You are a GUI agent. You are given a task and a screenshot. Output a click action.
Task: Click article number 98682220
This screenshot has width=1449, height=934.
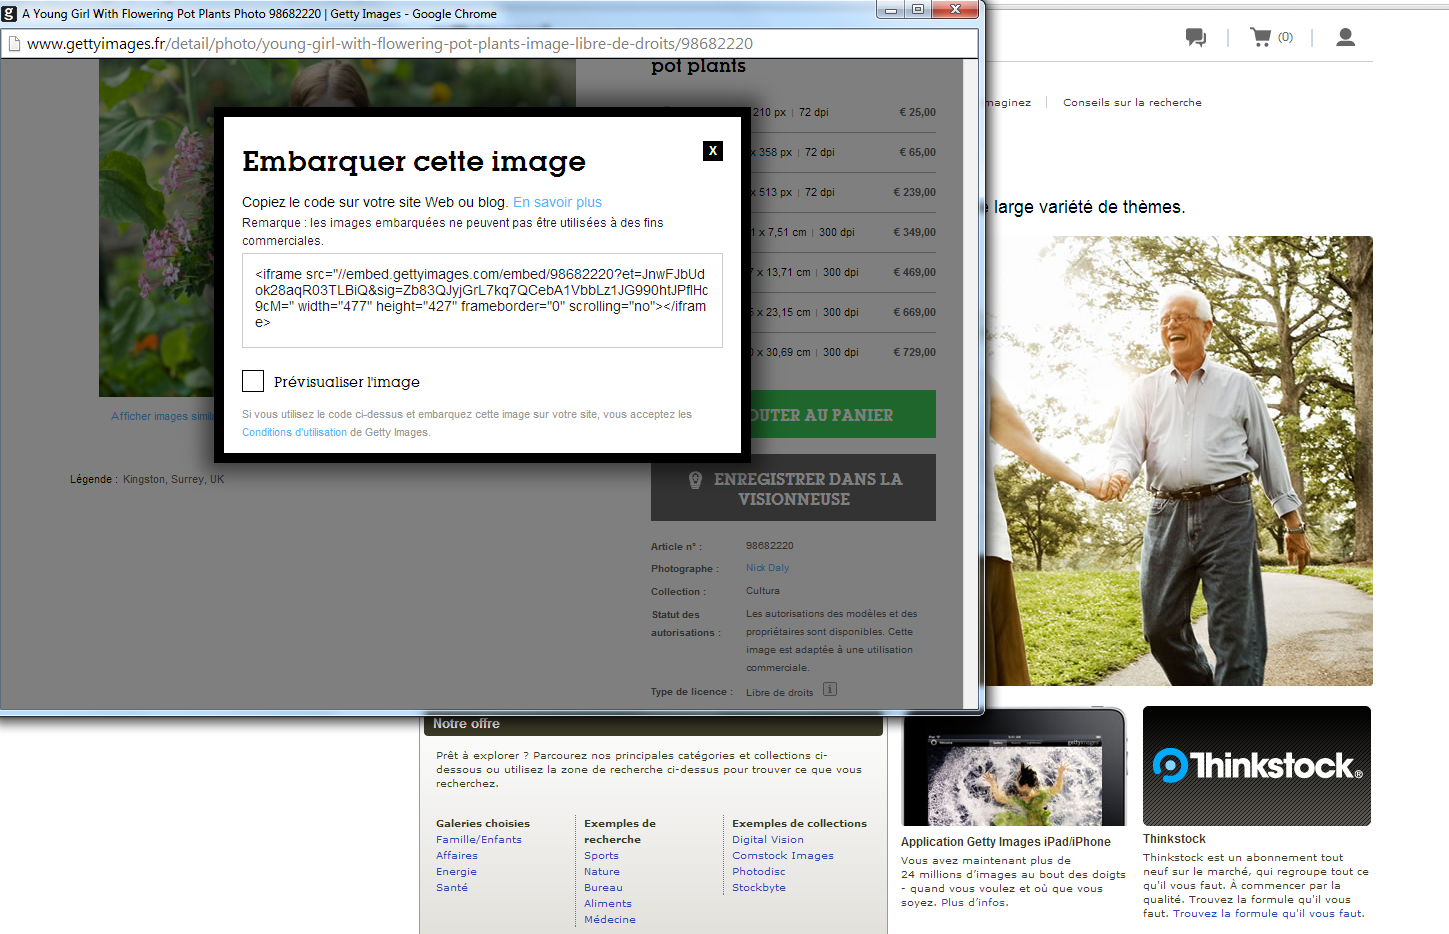click(x=770, y=546)
